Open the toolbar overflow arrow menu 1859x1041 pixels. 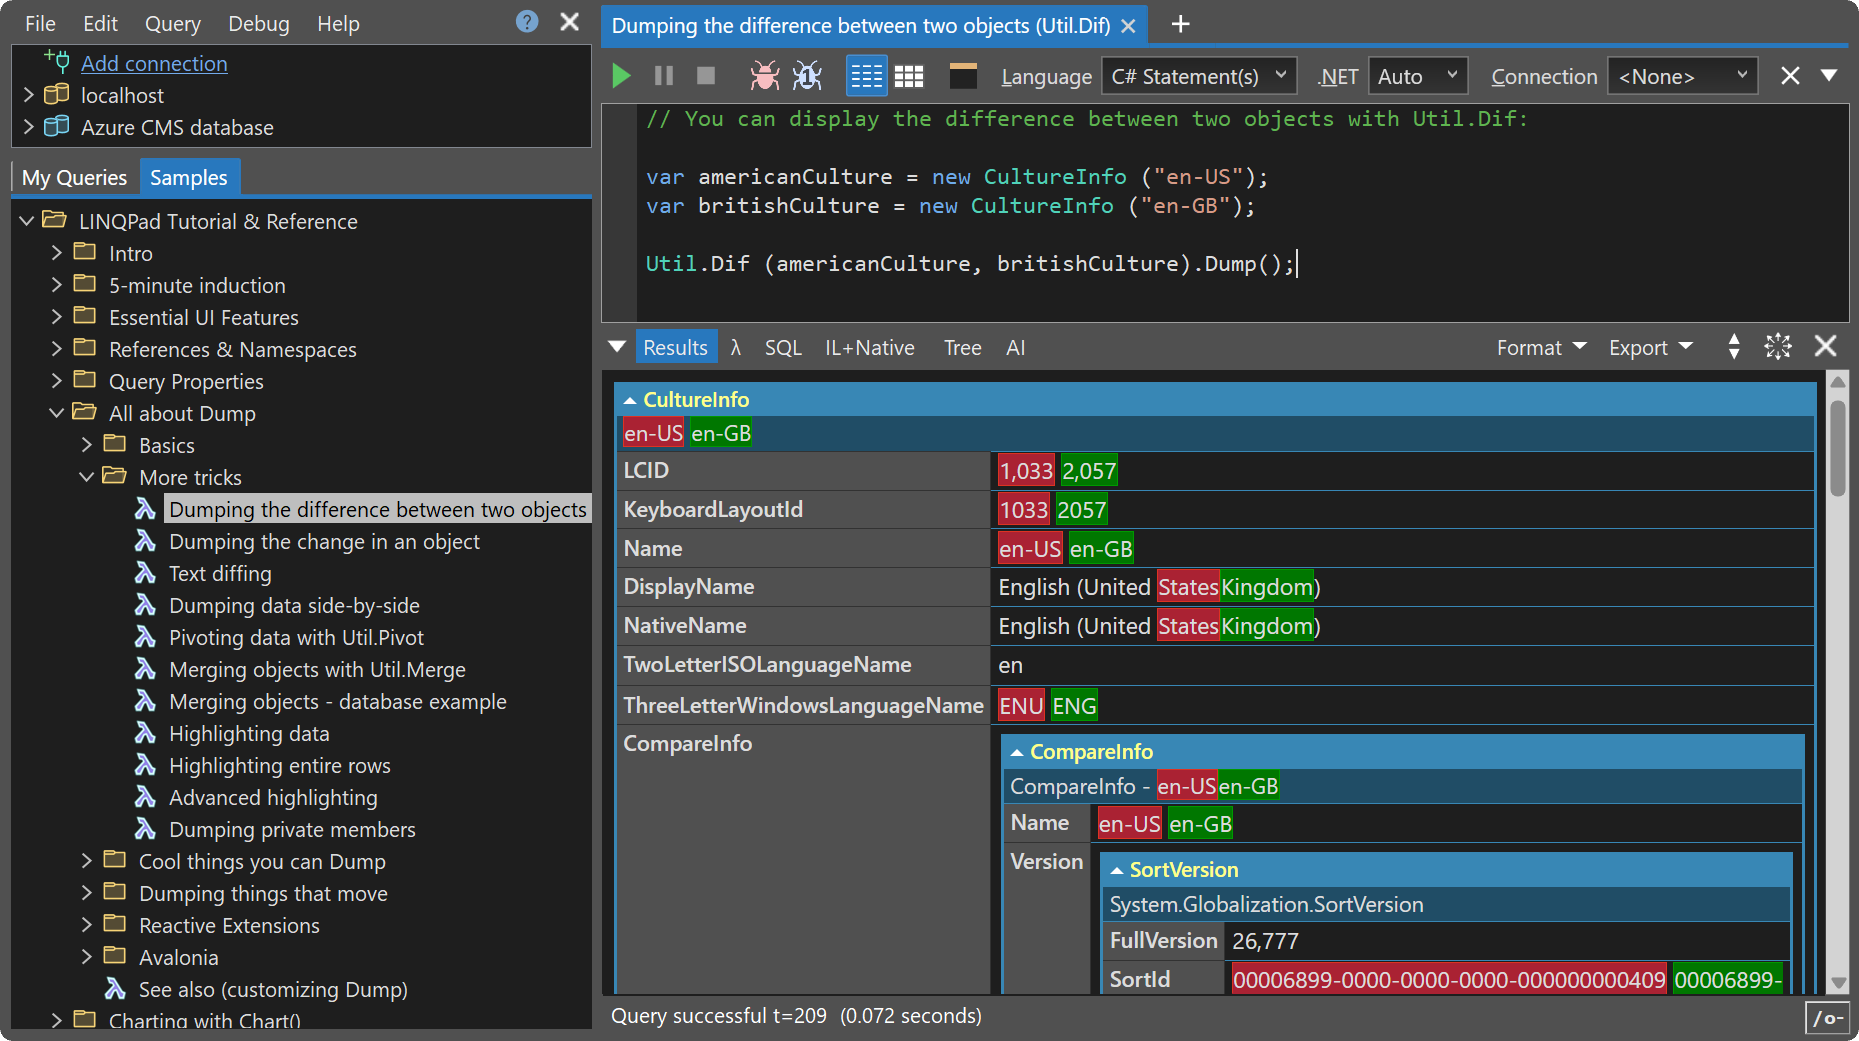(1829, 76)
